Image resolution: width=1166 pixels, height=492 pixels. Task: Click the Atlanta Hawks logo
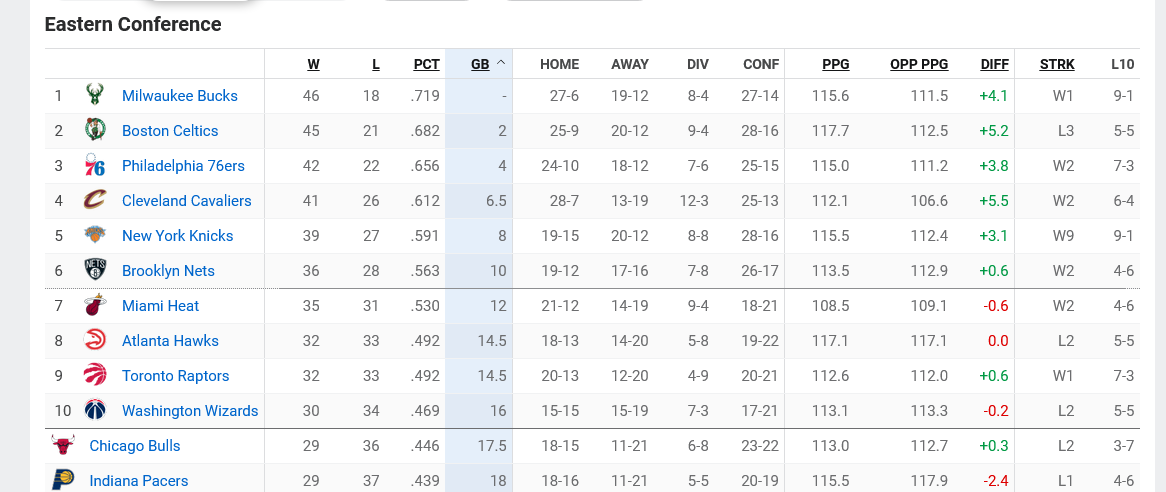(95, 341)
